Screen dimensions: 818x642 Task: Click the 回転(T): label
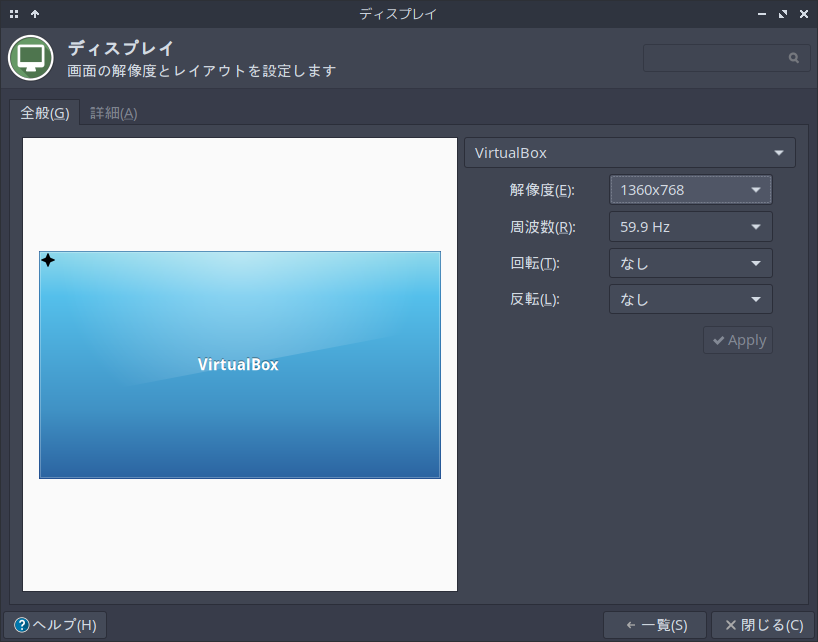[x=534, y=263]
